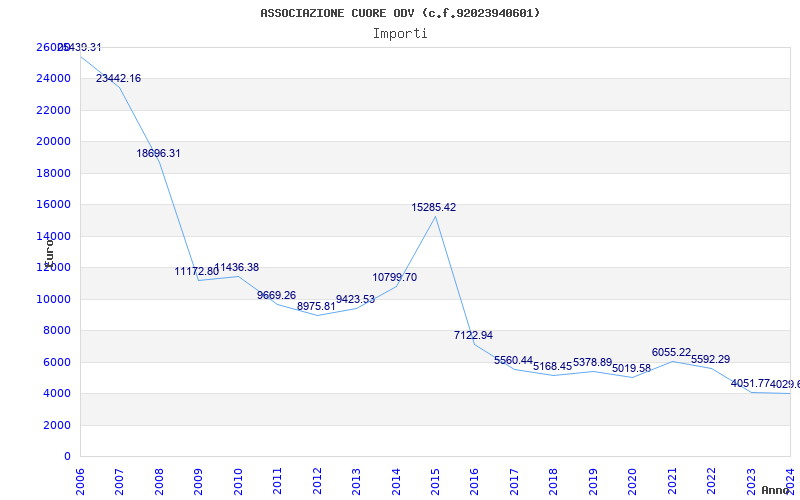Click the 24000 y-axis tick label
This screenshot has height=500, width=800.
click(54, 79)
